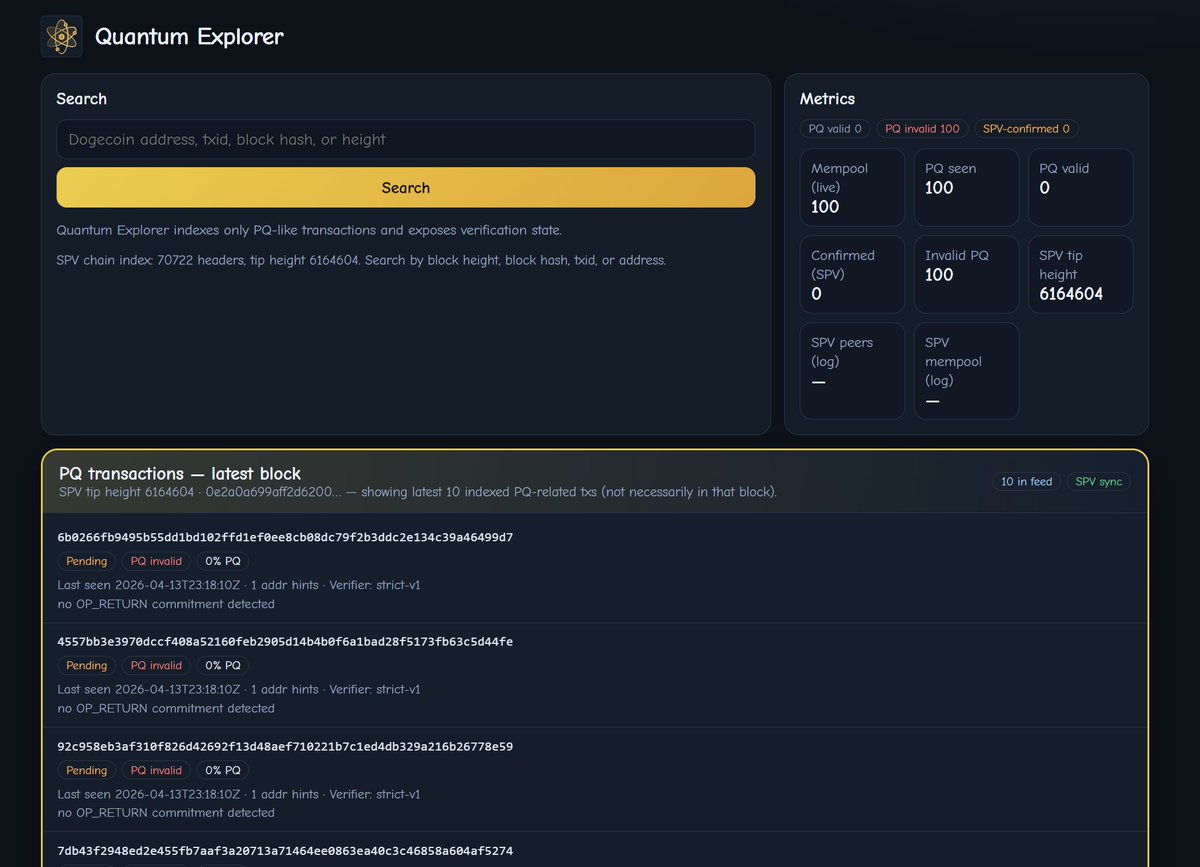Click the 'SPV-confirmed 0' orange badge
1200x867 pixels.
coord(1025,129)
